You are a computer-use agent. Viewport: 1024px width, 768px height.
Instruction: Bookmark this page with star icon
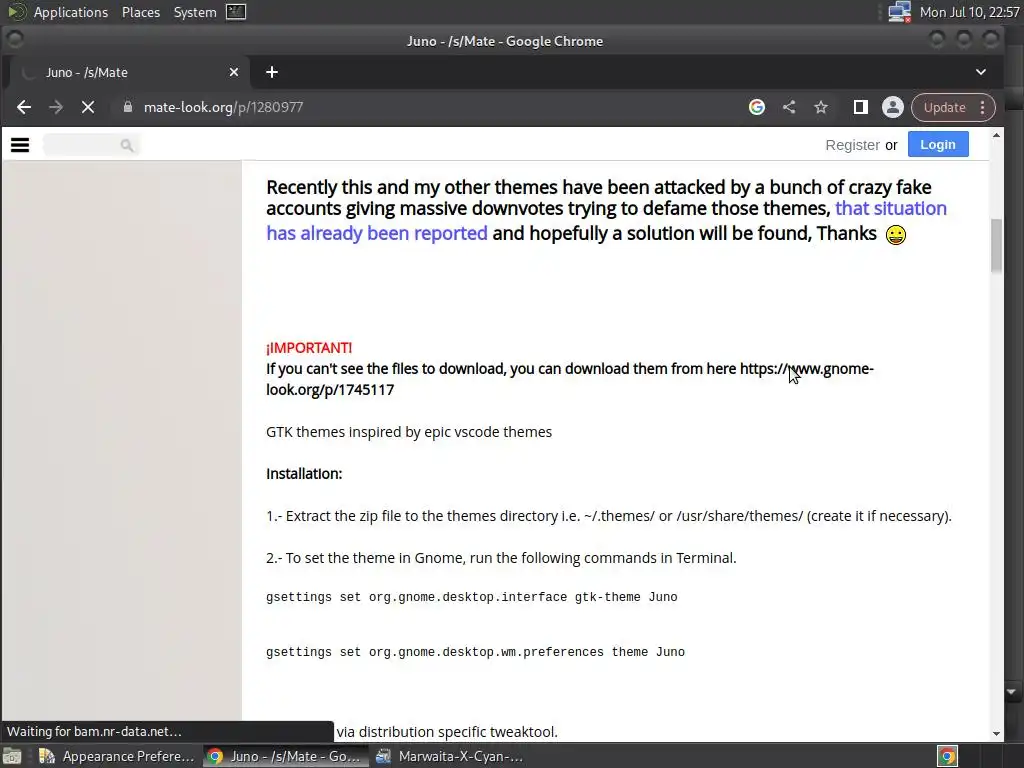821,107
